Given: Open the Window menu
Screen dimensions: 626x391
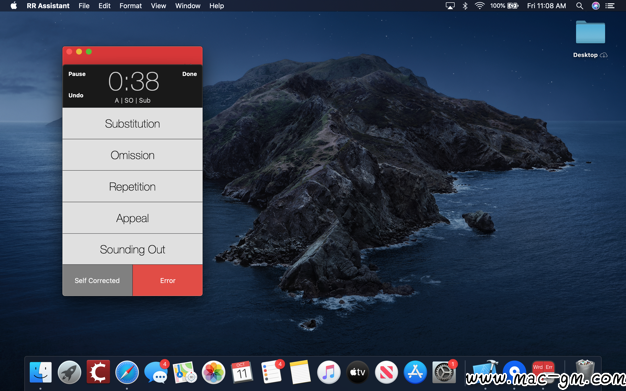Looking at the screenshot, I should point(188,6).
